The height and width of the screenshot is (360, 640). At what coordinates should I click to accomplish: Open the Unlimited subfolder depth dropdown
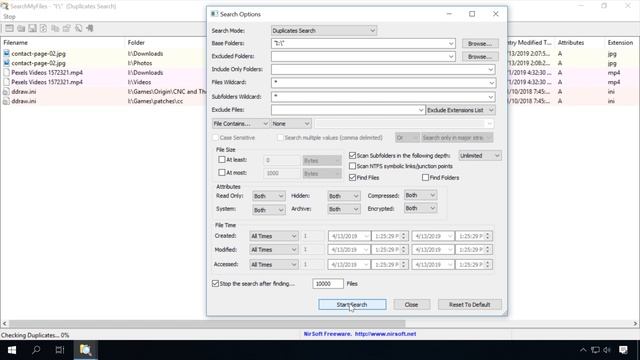pos(480,156)
